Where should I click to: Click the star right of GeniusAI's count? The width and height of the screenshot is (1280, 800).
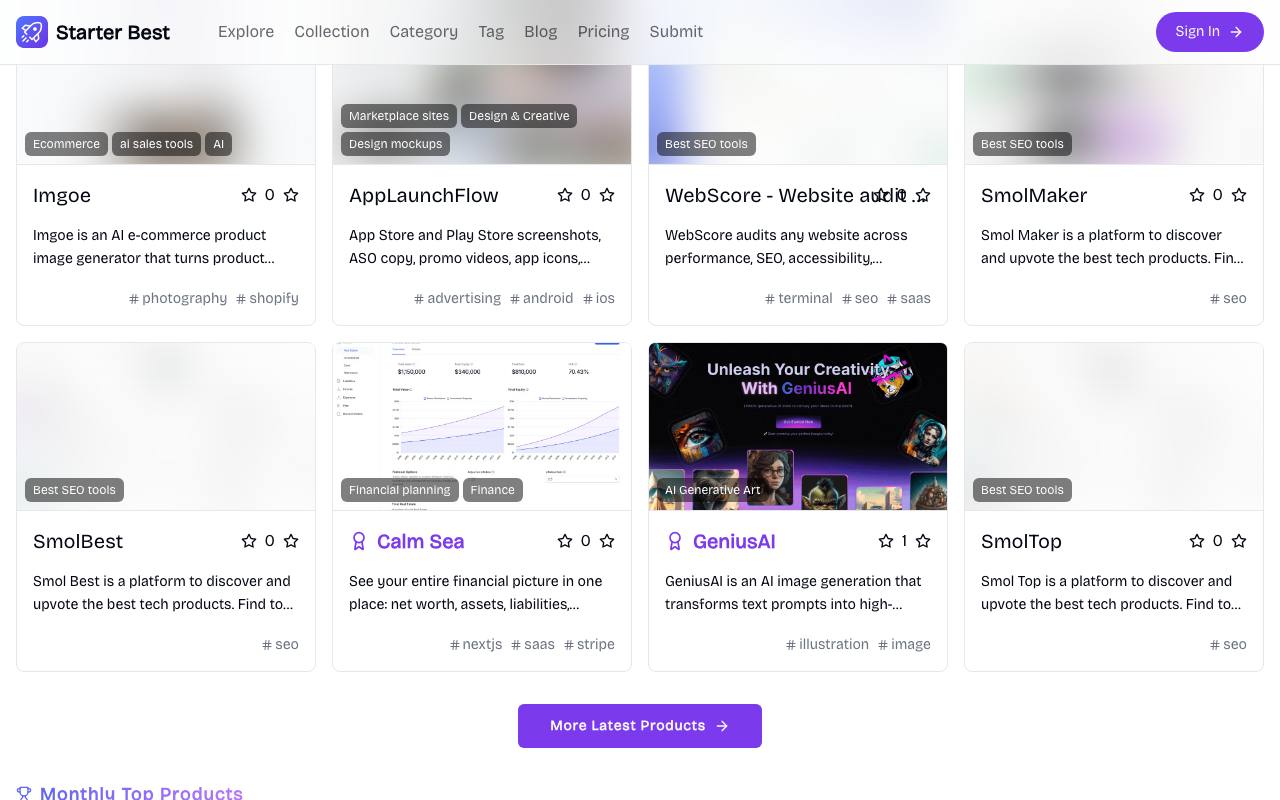pyautogui.click(x=923, y=541)
